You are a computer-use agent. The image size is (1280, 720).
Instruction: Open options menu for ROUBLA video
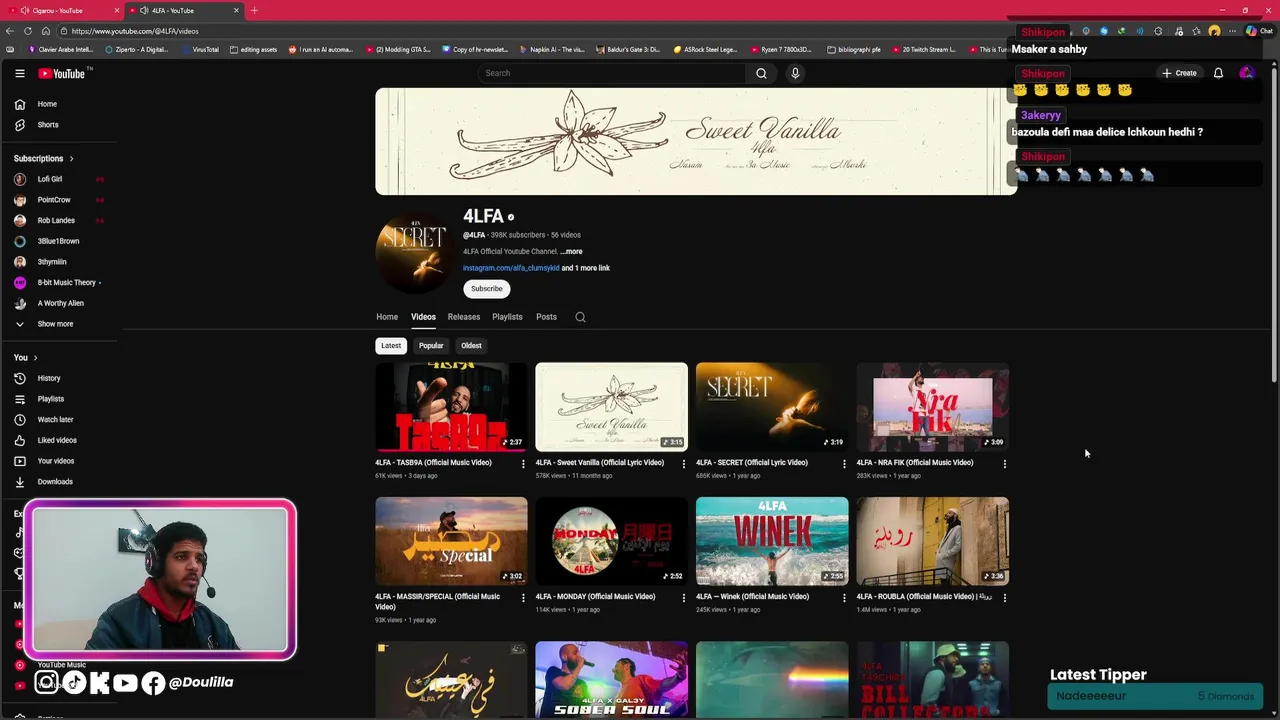pyautogui.click(x=1005, y=597)
